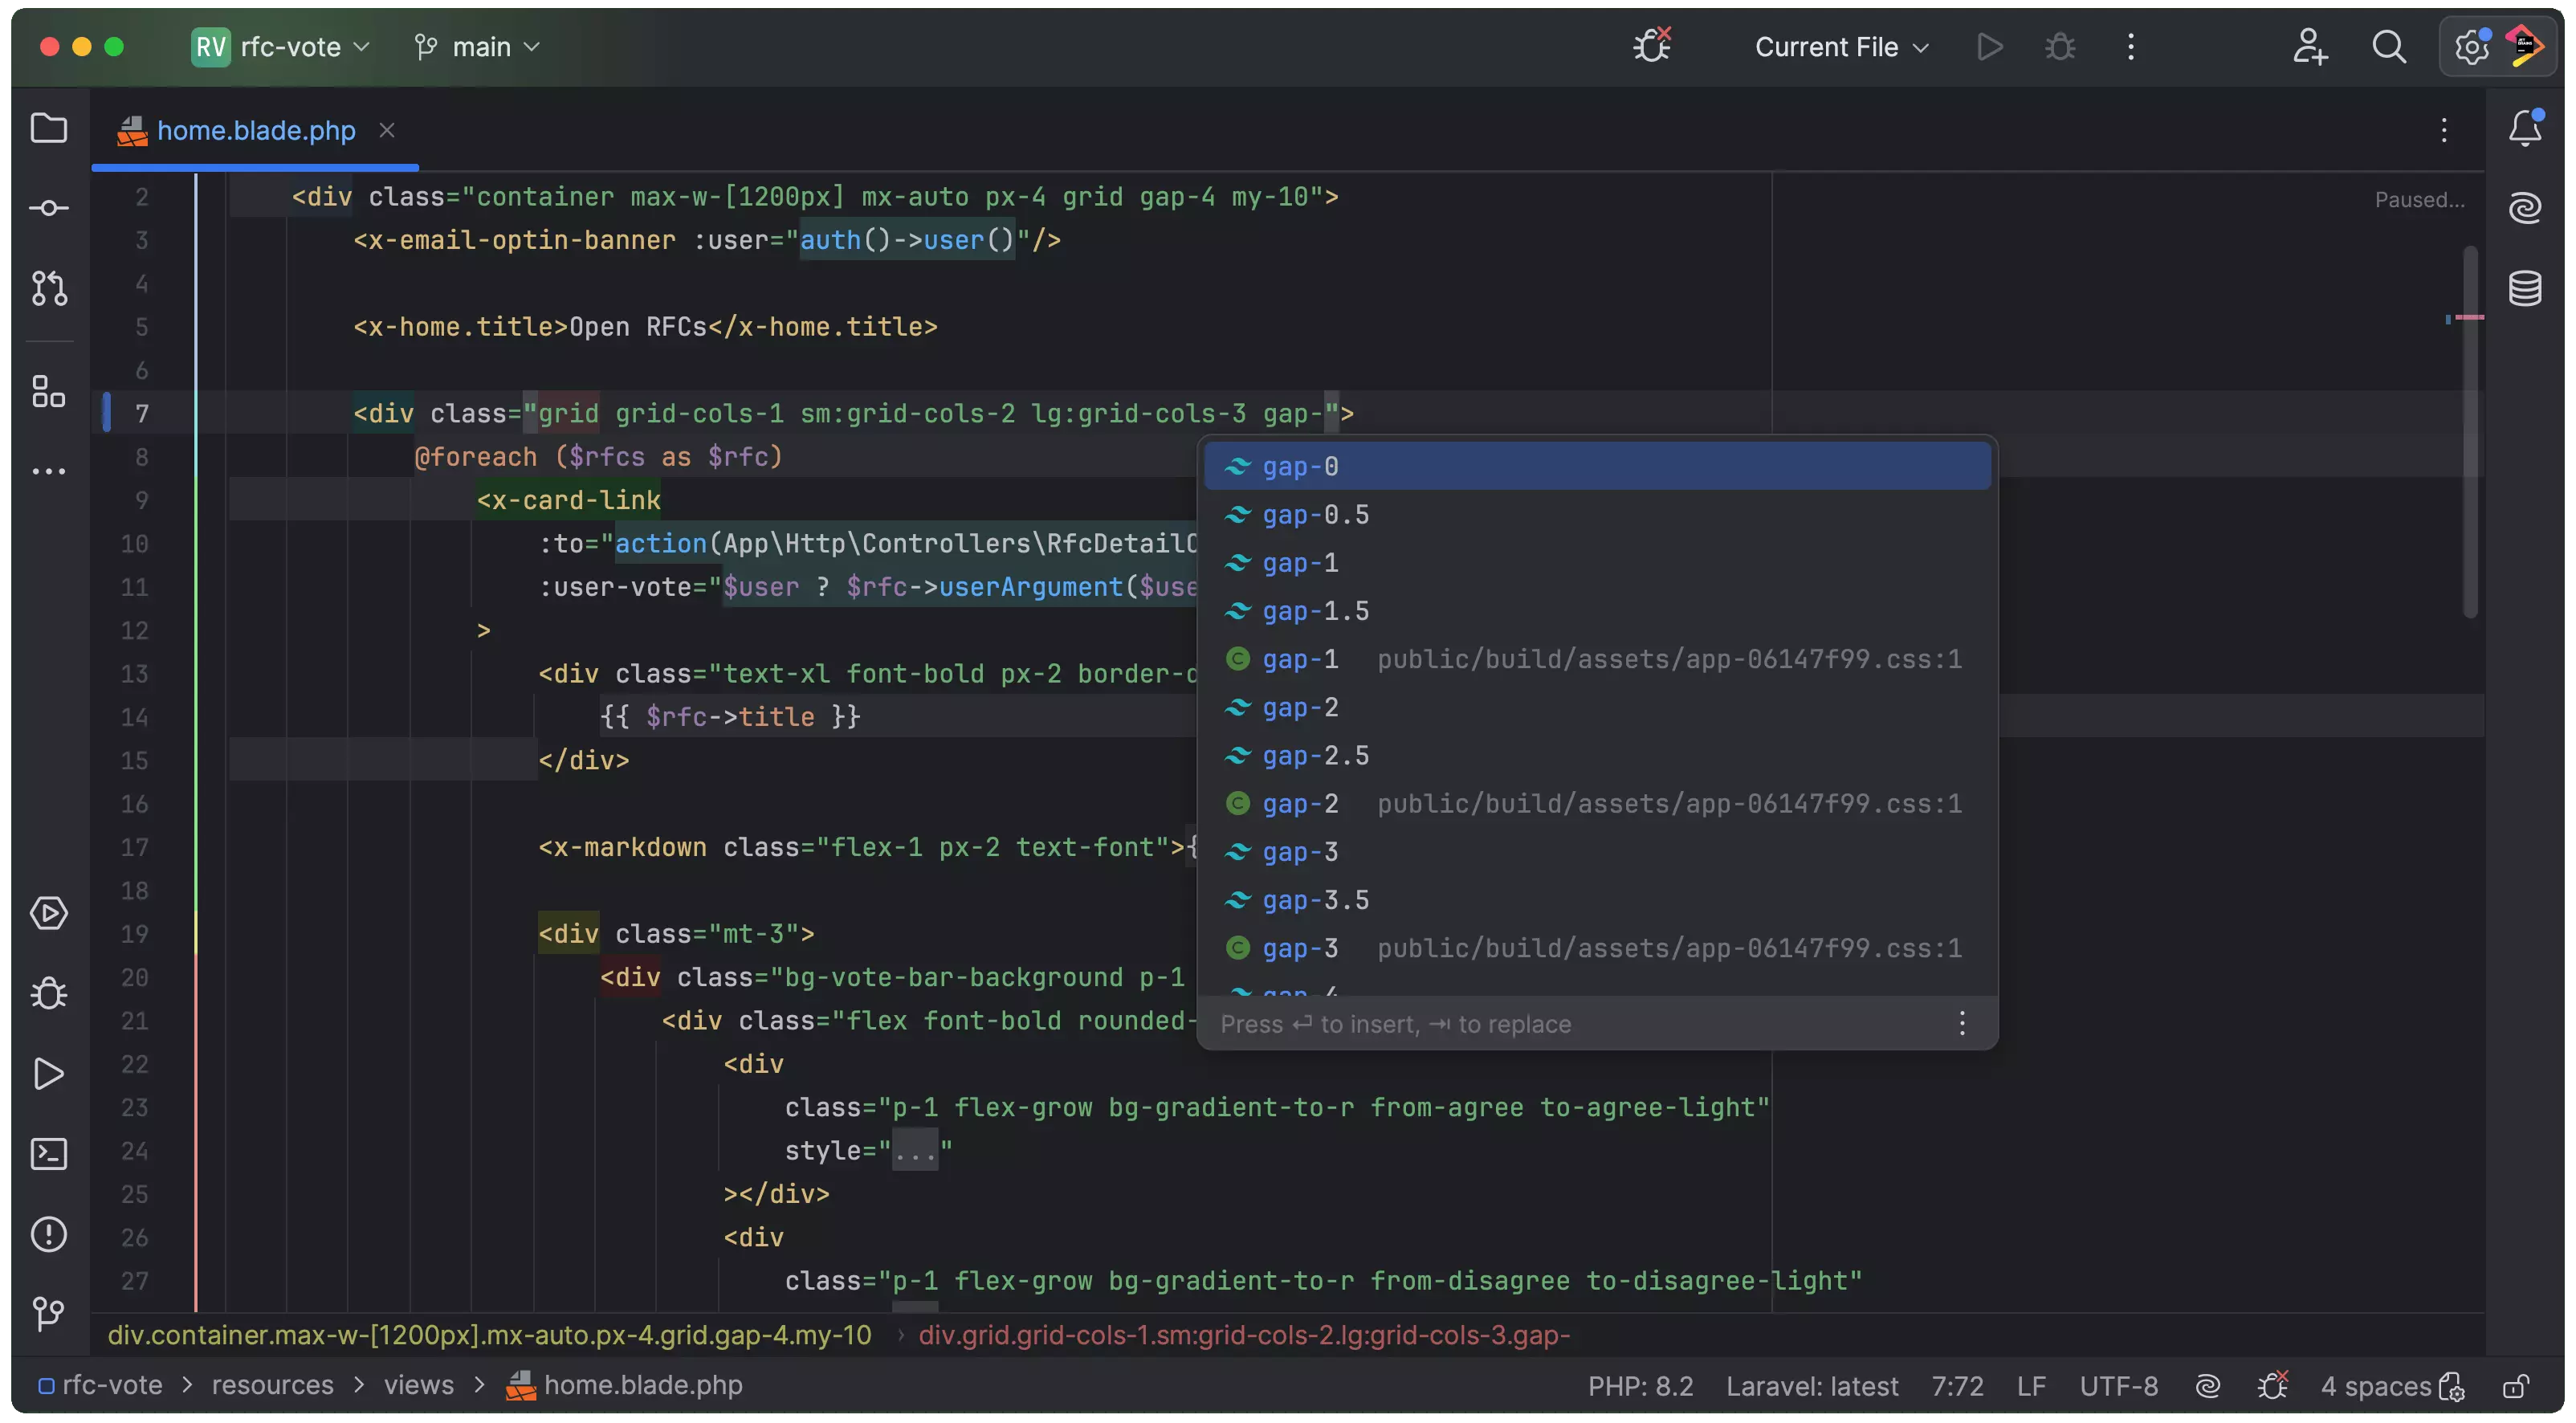Viewport: 2576px width, 1423px height.
Task: Open the Terminal tool window
Action: 48,1154
